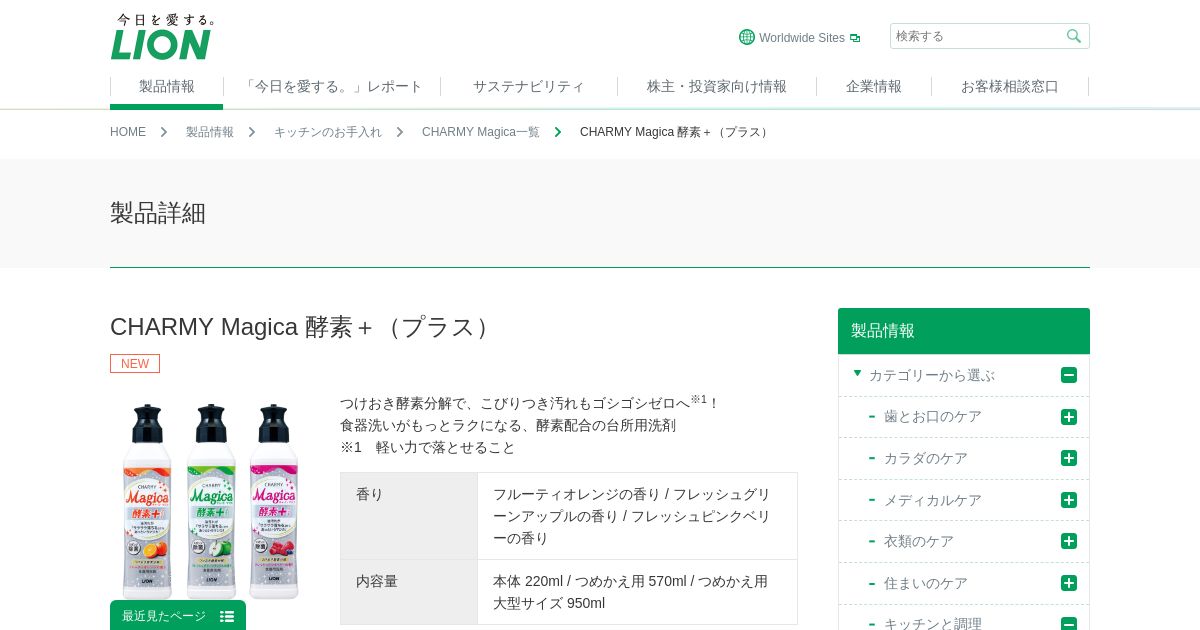Click the 本体 220ml contents cell

coord(637,592)
